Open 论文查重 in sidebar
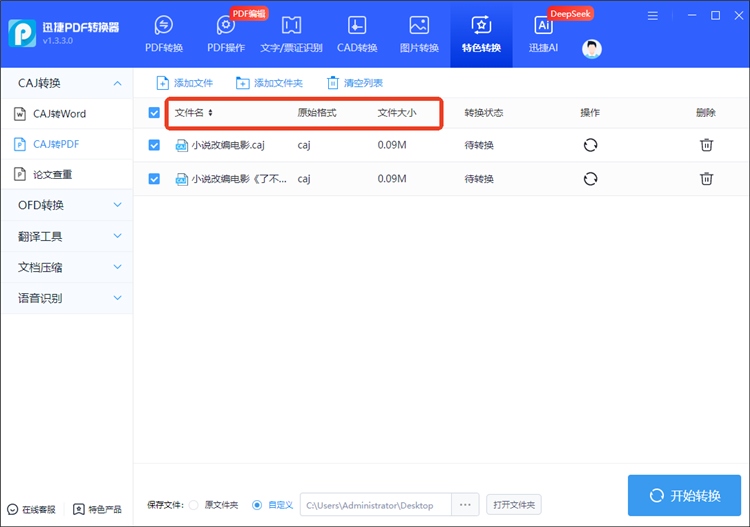The width and height of the screenshot is (750, 527). click(x=67, y=174)
